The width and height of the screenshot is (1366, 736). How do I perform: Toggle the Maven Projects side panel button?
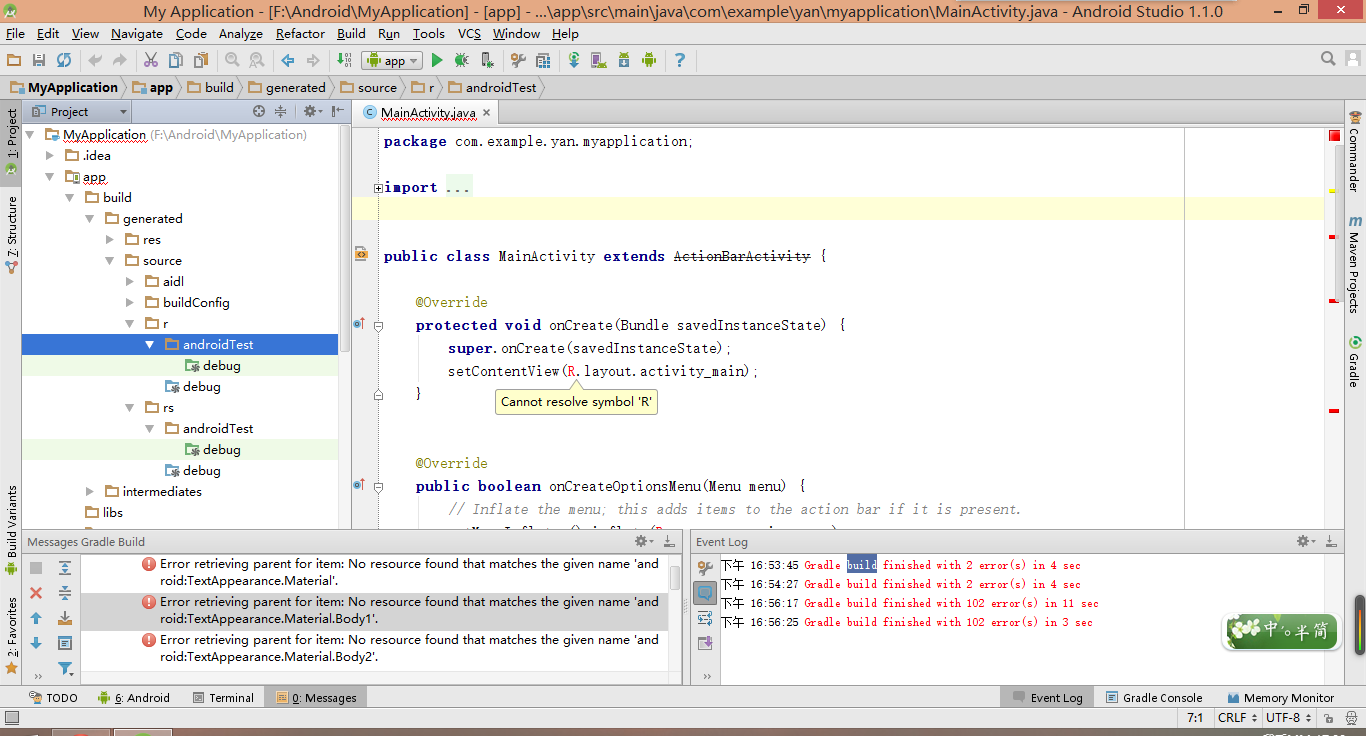[1355, 264]
